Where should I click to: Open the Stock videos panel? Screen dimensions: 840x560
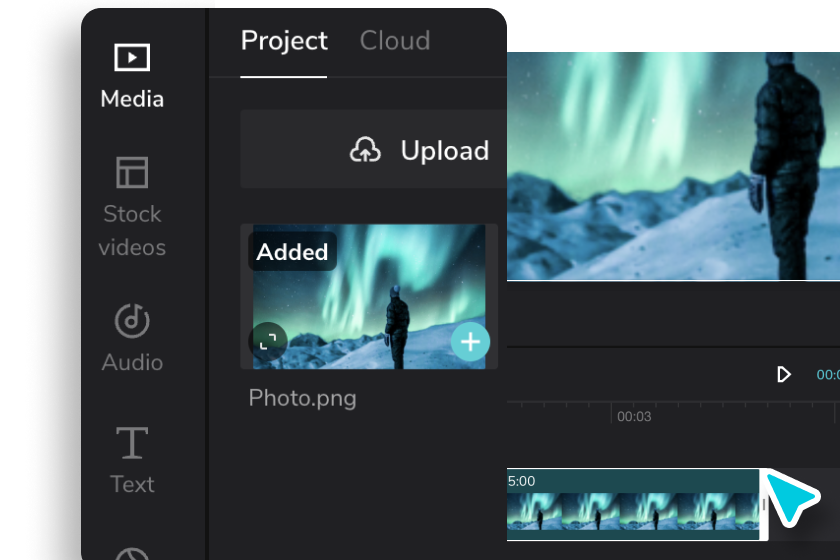[132, 207]
